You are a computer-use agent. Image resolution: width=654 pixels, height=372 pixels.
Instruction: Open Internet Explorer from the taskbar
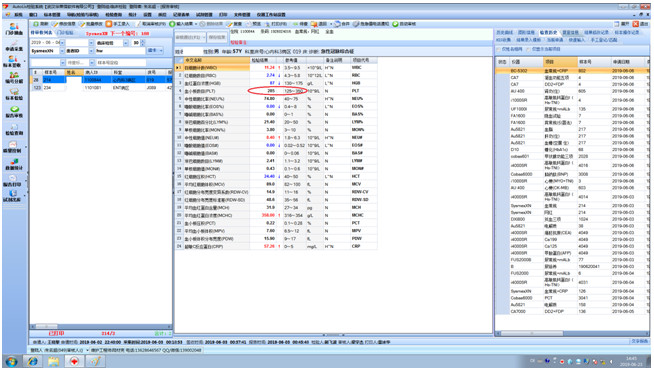pos(33,362)
